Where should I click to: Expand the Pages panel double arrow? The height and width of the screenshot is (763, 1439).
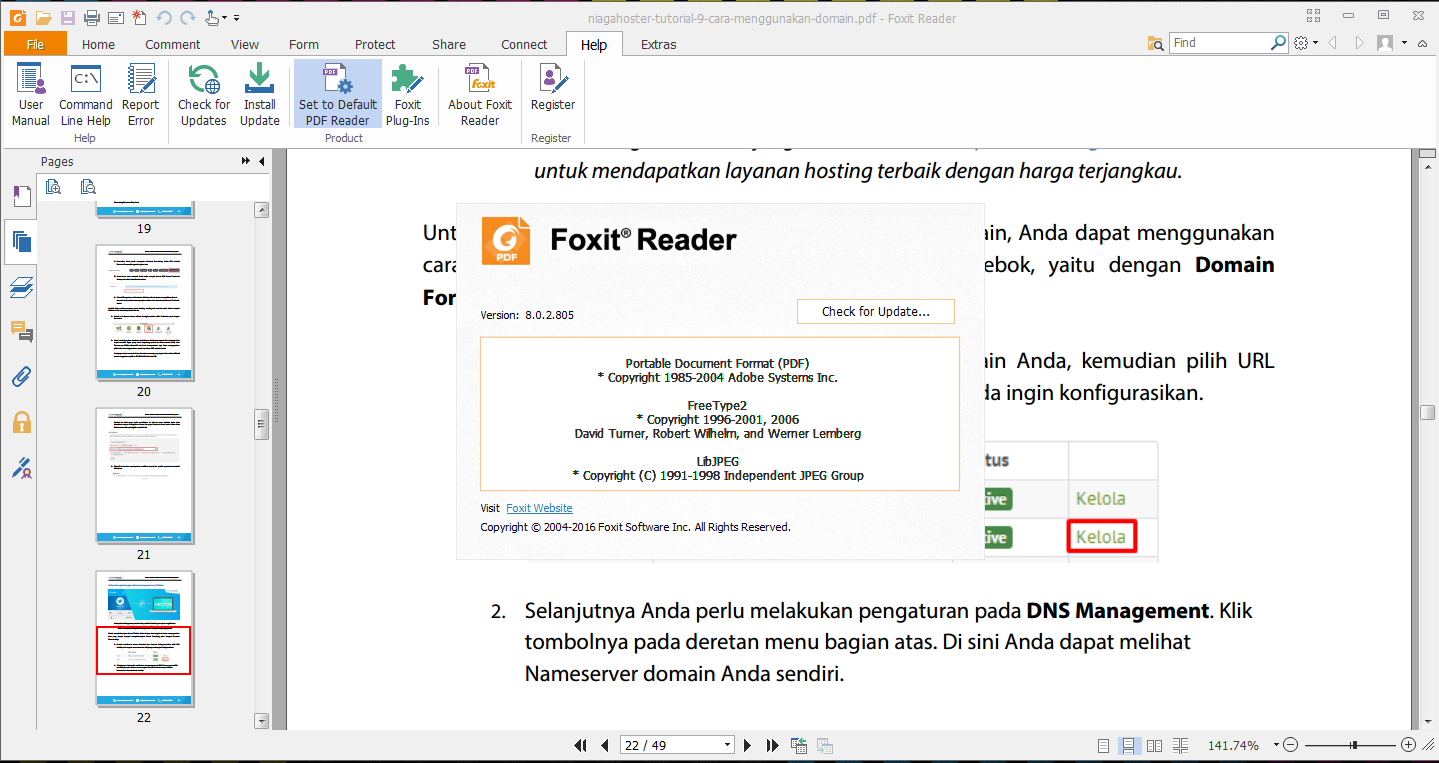click(246, 161)
